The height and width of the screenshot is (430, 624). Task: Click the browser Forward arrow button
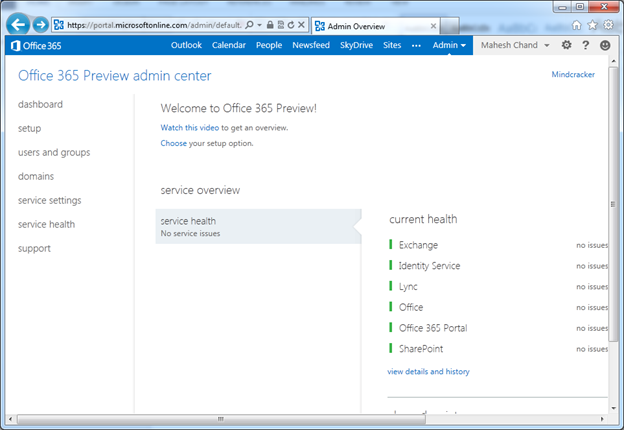(40, 25)
